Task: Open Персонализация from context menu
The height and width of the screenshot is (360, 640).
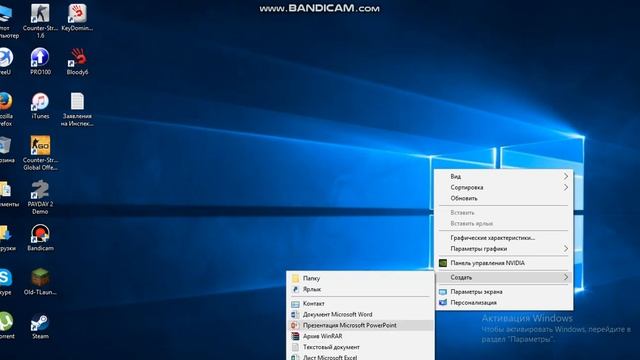Action: click(504, 302)
